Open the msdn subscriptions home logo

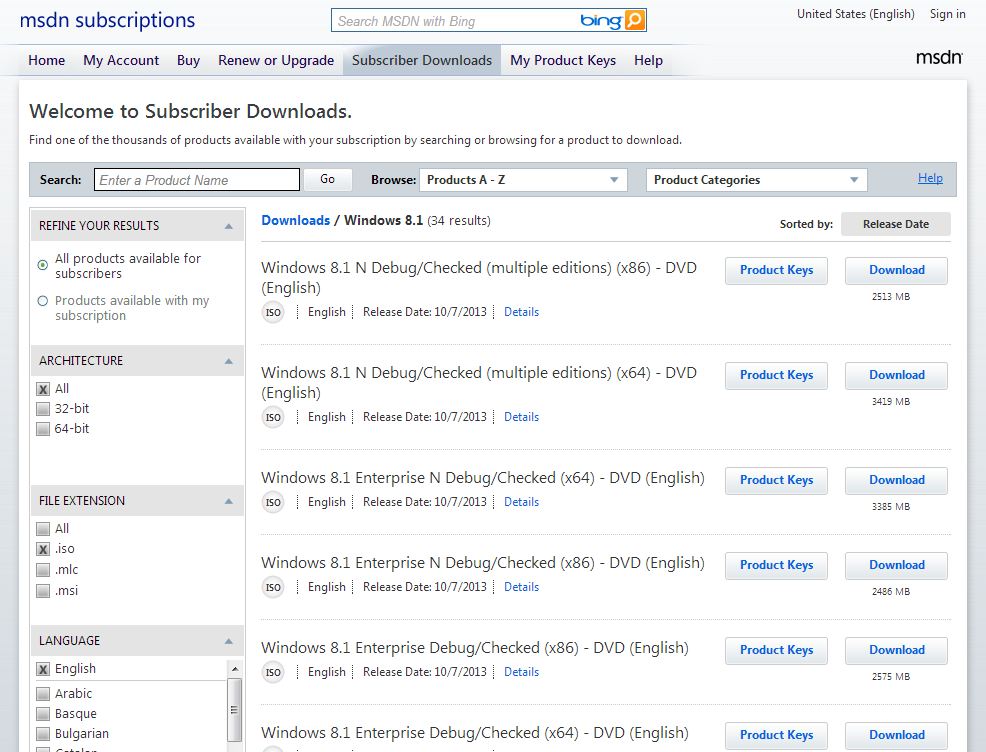point(108,20)
